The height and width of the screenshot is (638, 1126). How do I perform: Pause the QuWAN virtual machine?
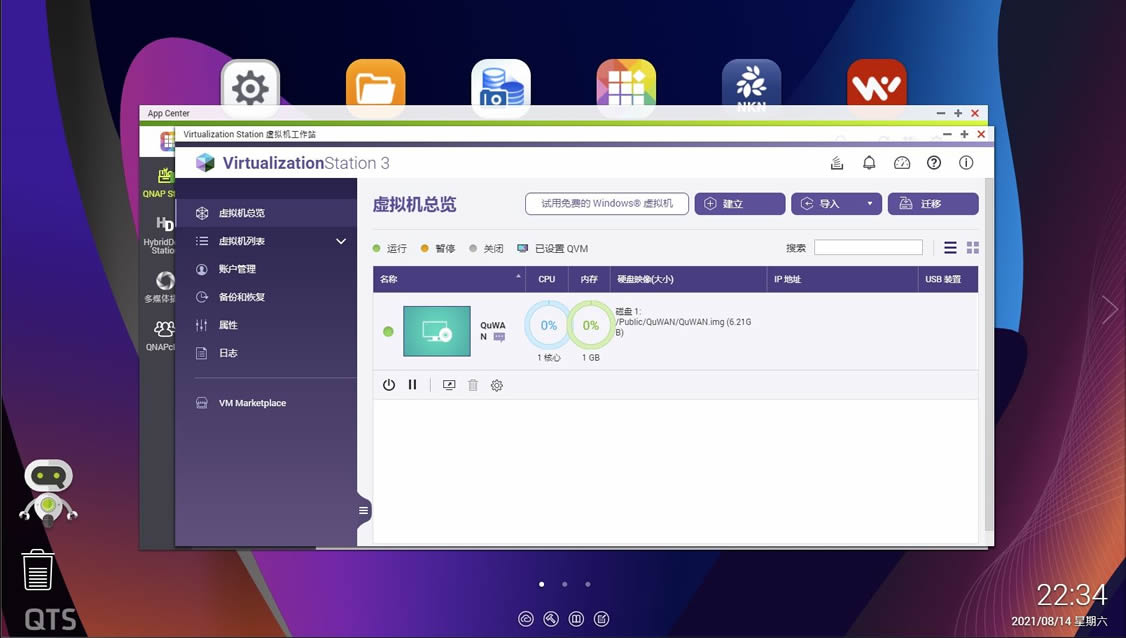click(x=412, y=385)
